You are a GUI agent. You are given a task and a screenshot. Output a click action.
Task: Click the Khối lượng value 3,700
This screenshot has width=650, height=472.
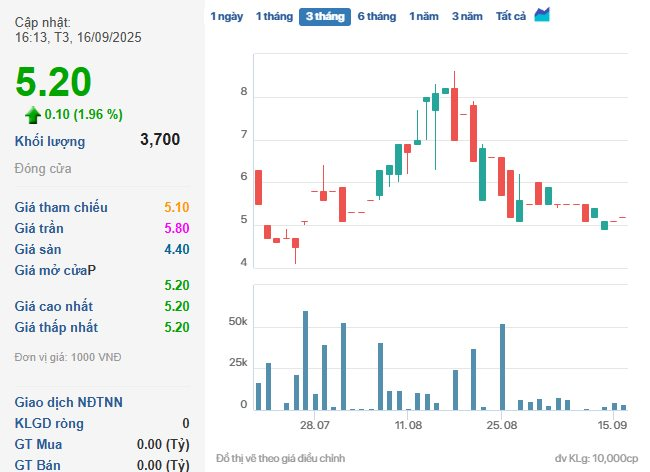pyautogui.click(x=160, y=140)
